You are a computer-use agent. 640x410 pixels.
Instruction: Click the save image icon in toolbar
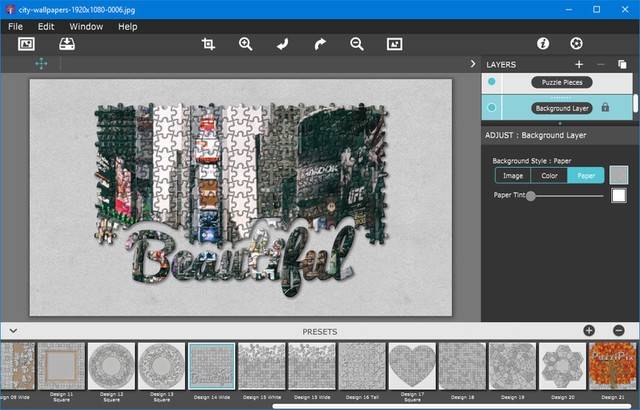pos(67,44)
